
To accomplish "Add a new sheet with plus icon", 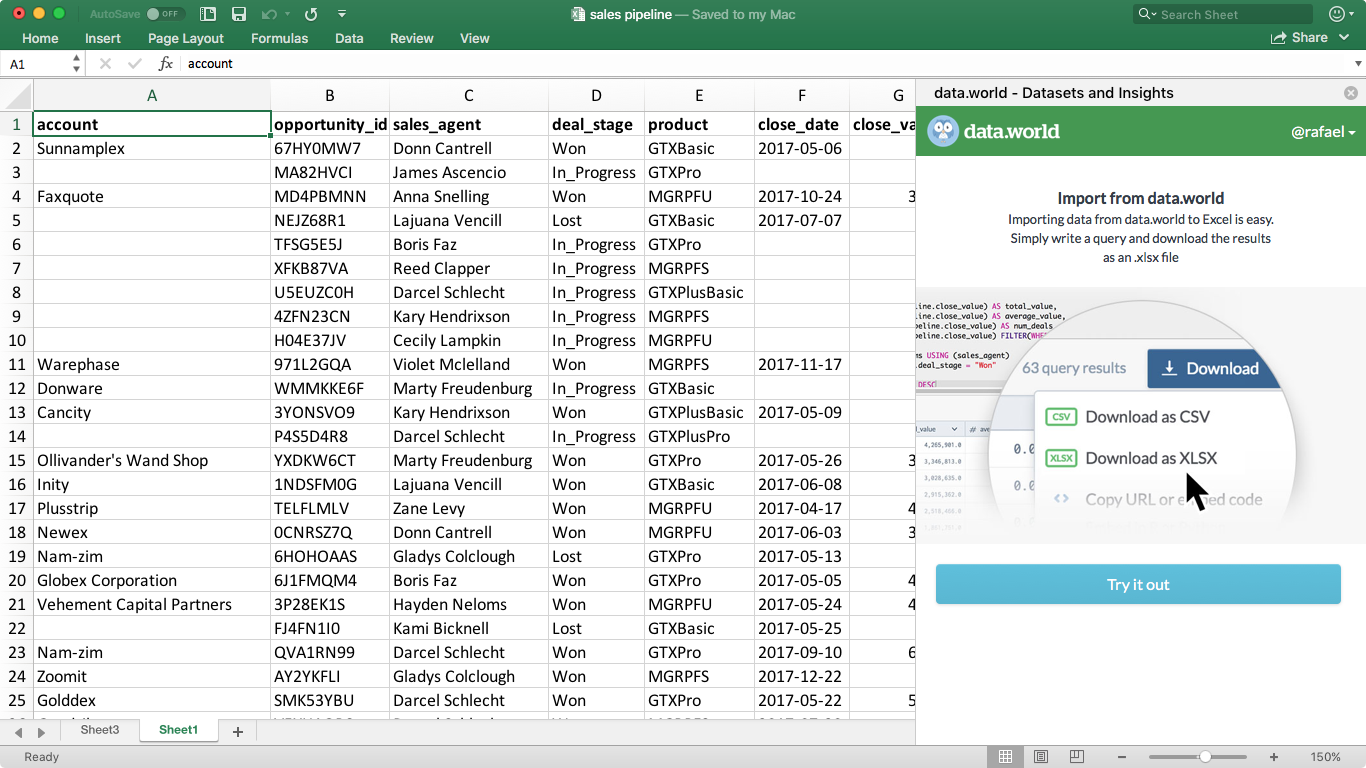I will click(x=238, y=732).
